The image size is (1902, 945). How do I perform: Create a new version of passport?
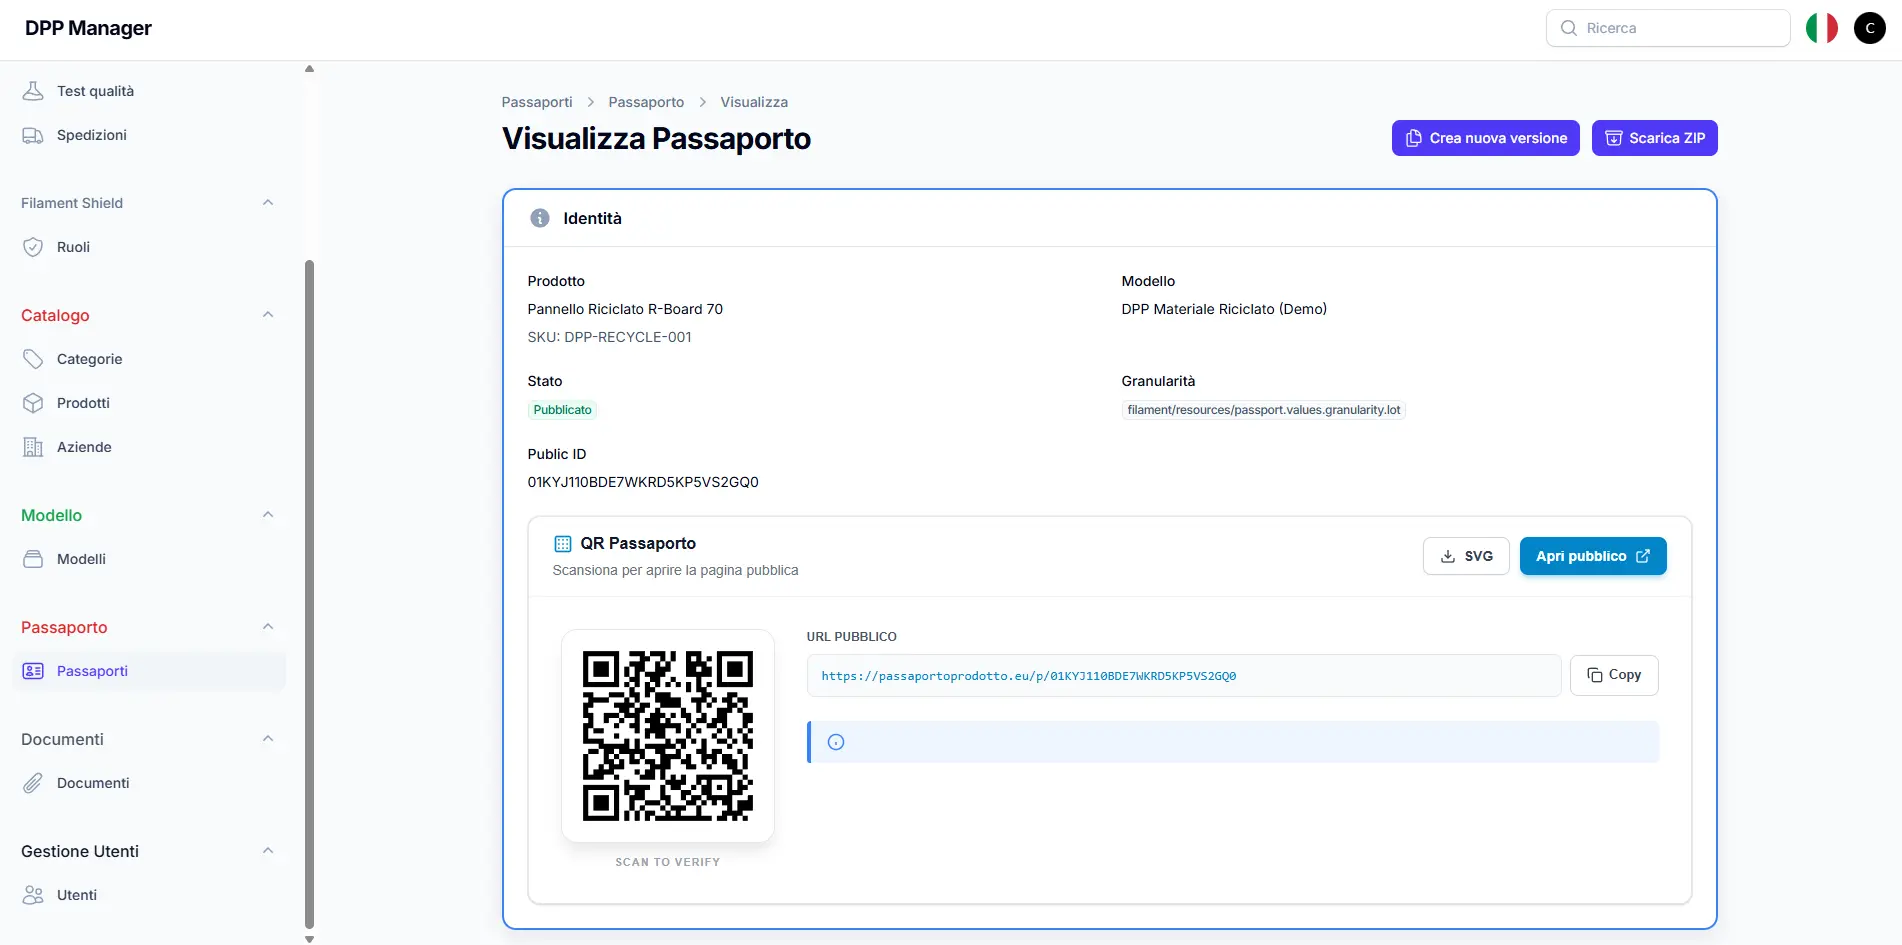coord(1486,138)
